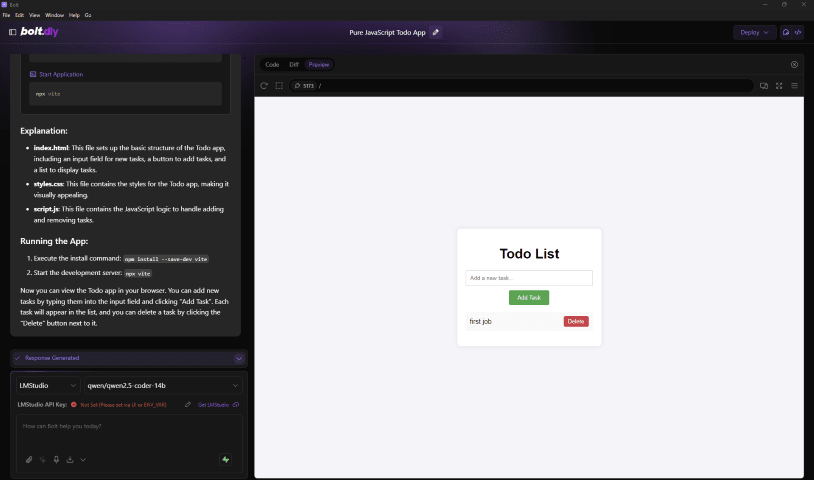This screenshot has width=814, height=480.
Task: Open the qwen2.5-coder-14b model dropdown
Action: (x=163, y=386)
